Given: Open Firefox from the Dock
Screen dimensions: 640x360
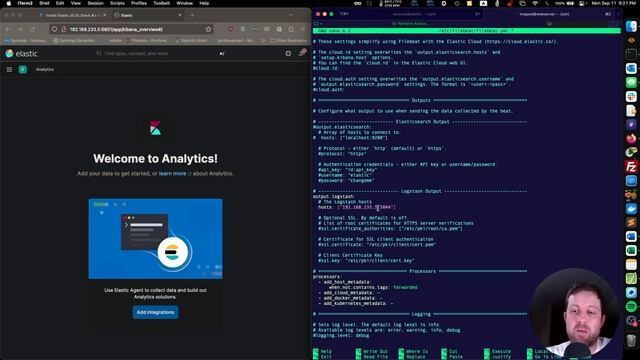Looking at the screenshot, I should 631,138.
